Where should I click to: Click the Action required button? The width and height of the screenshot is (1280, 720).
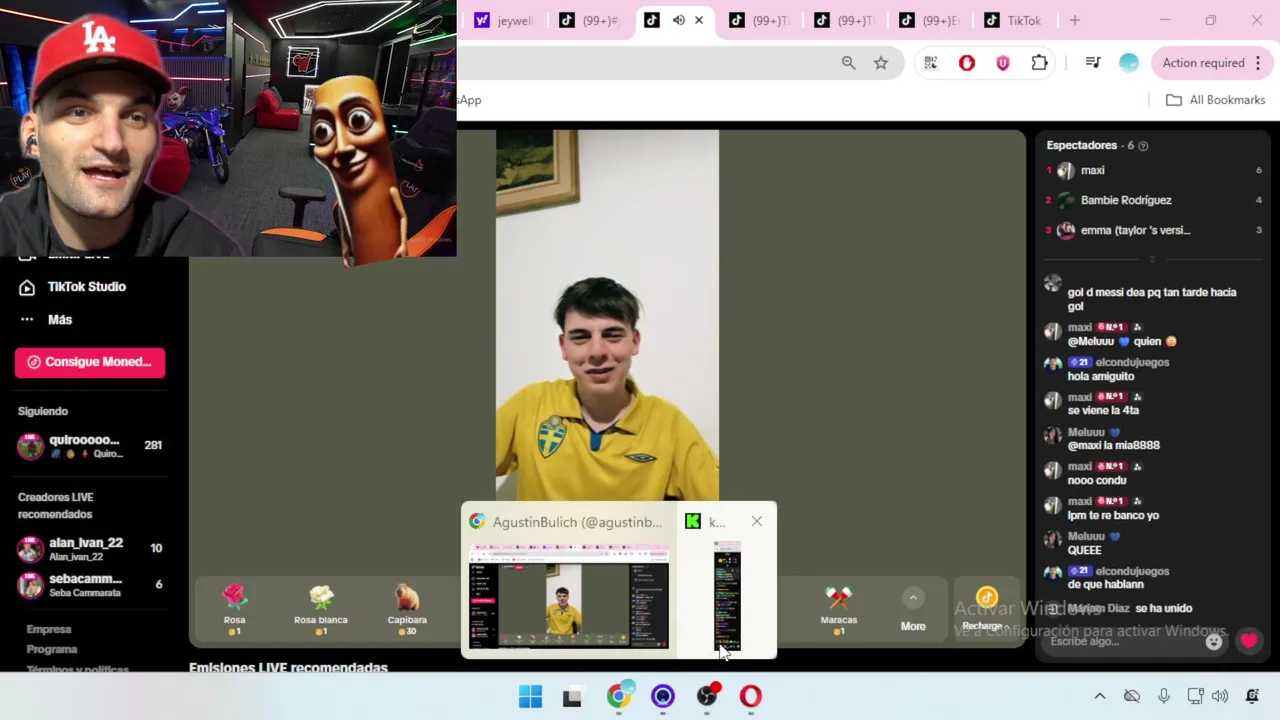tap(1203, 63)
